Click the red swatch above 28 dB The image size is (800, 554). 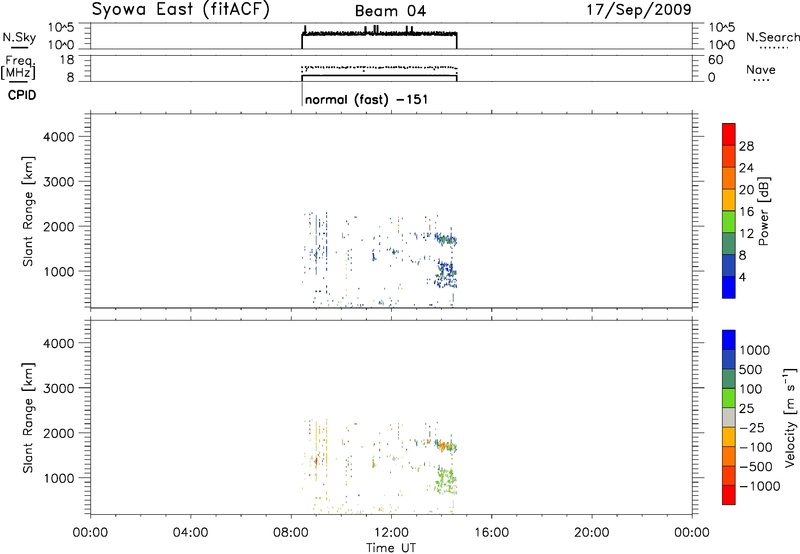pos(729,134)
